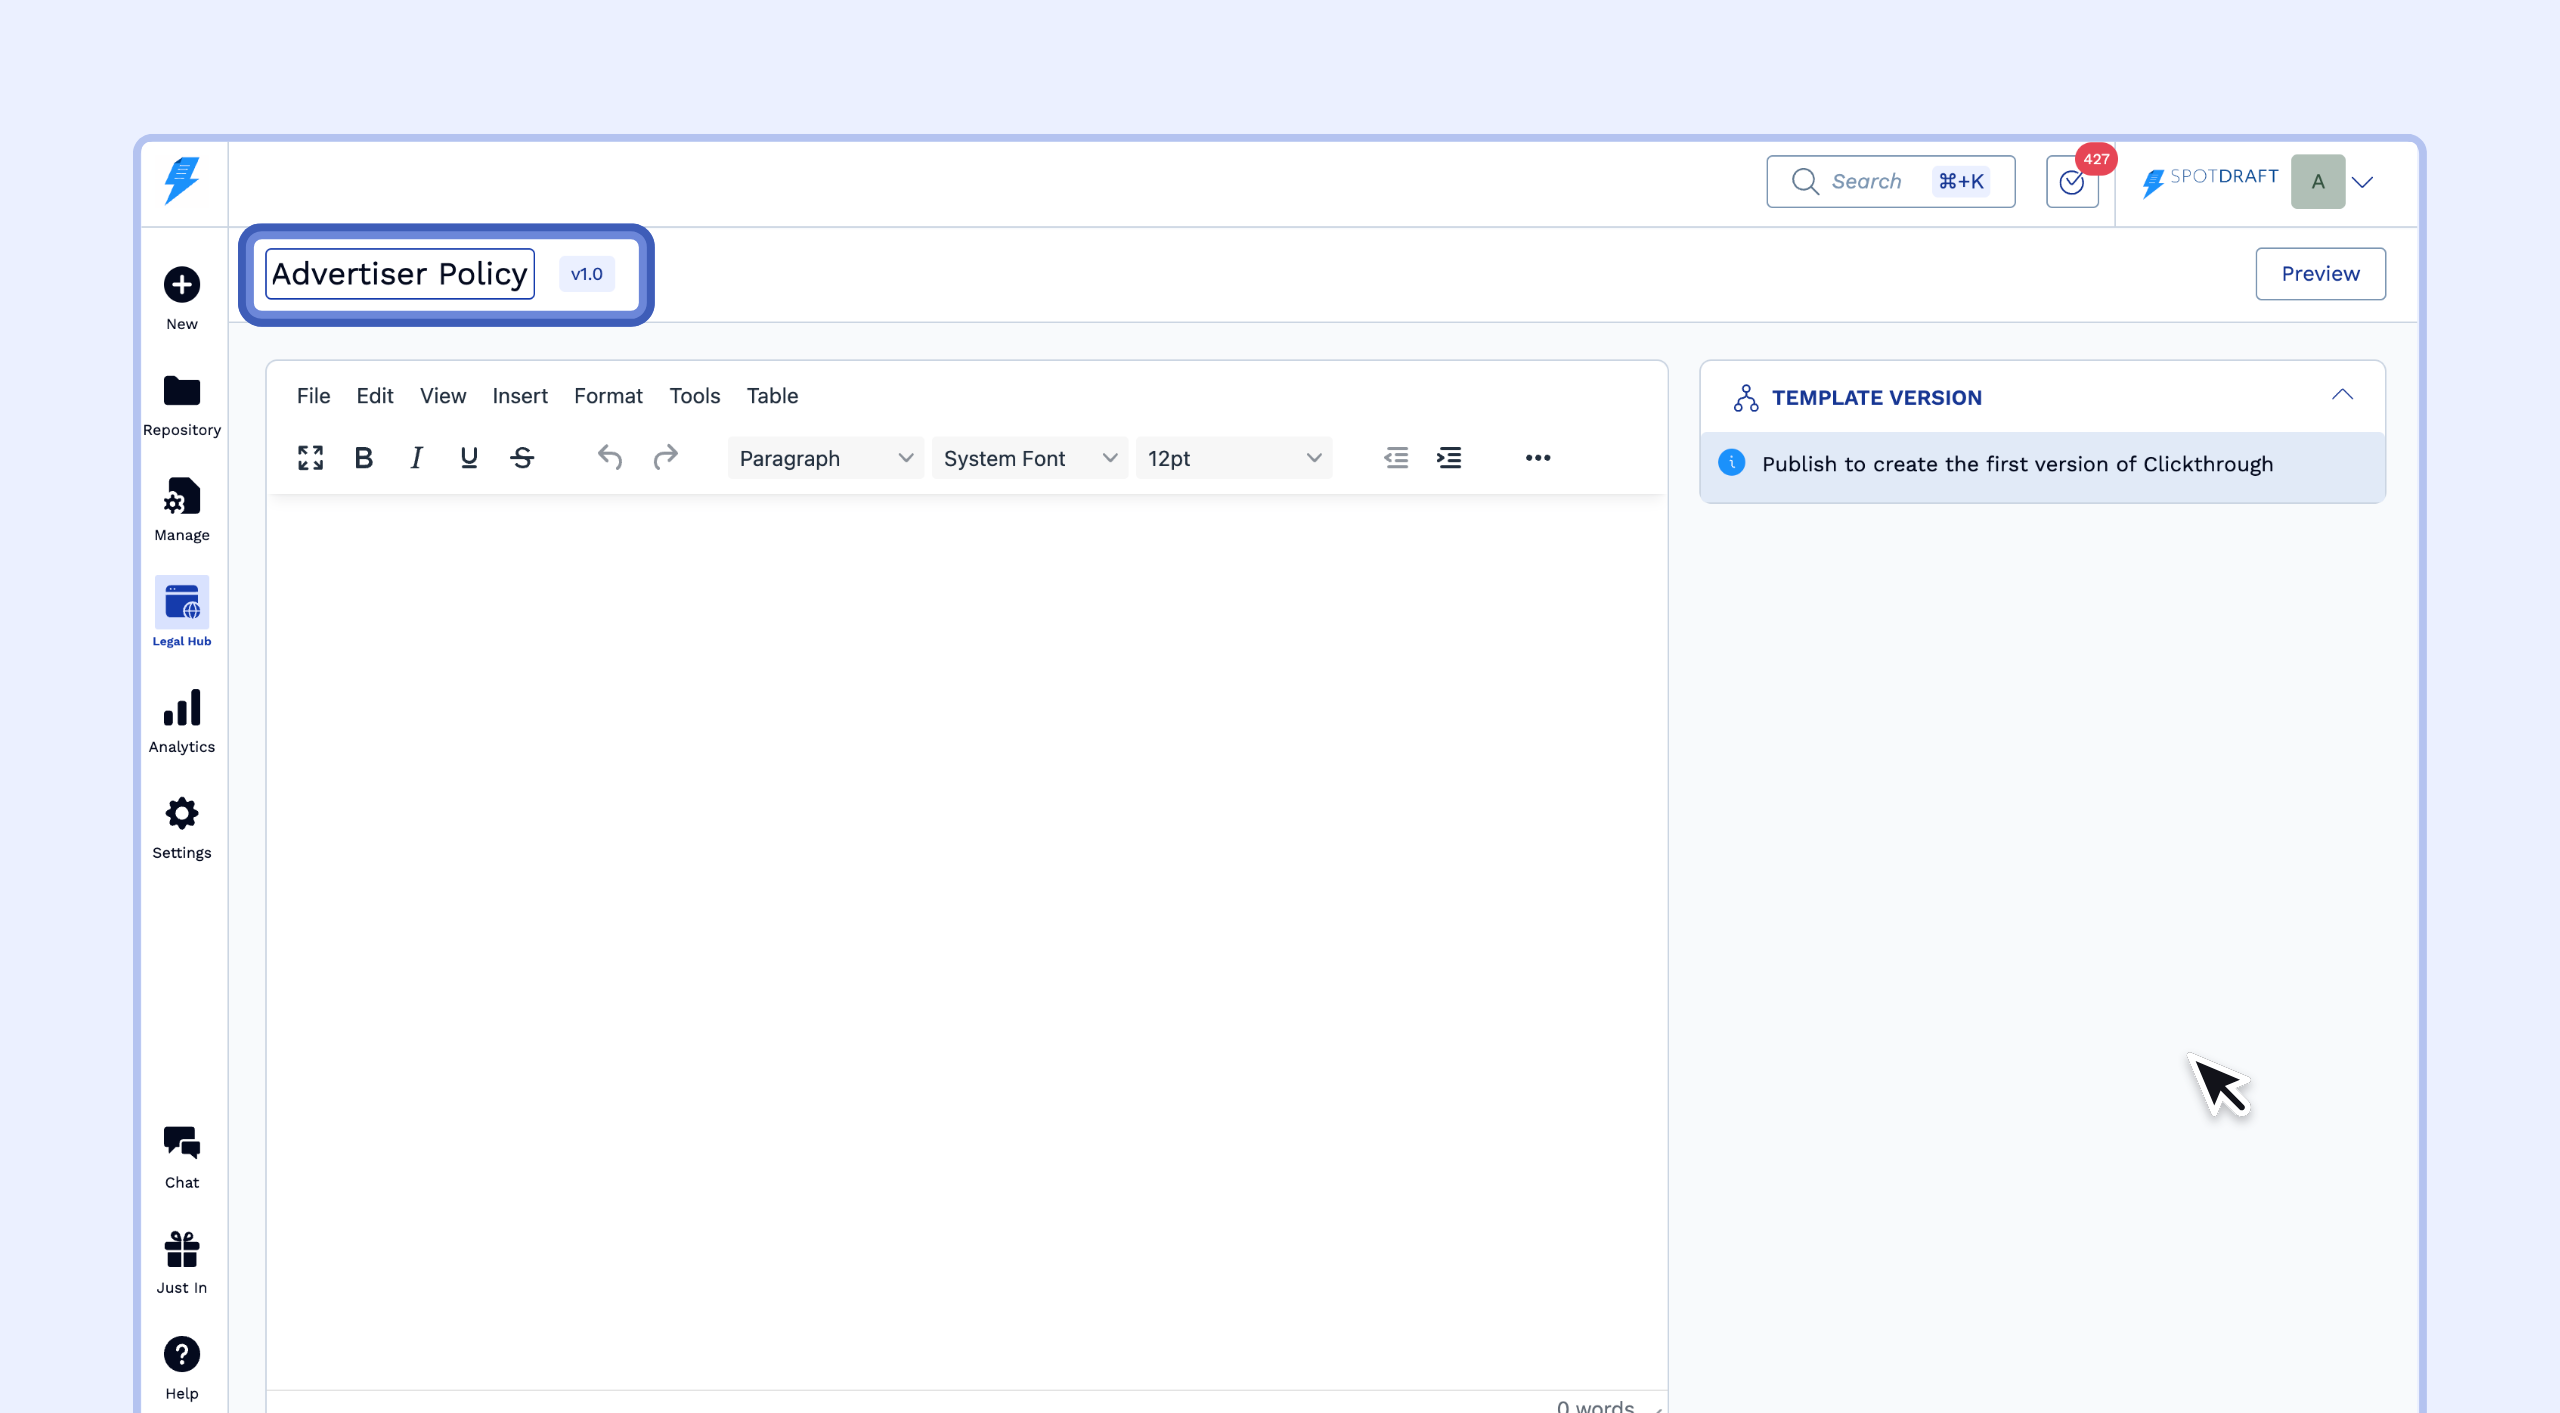The width and height of the screenshot is (2560, 1413).
Task: Decrease indent of paragraph
Action: tap(1396, 458)
